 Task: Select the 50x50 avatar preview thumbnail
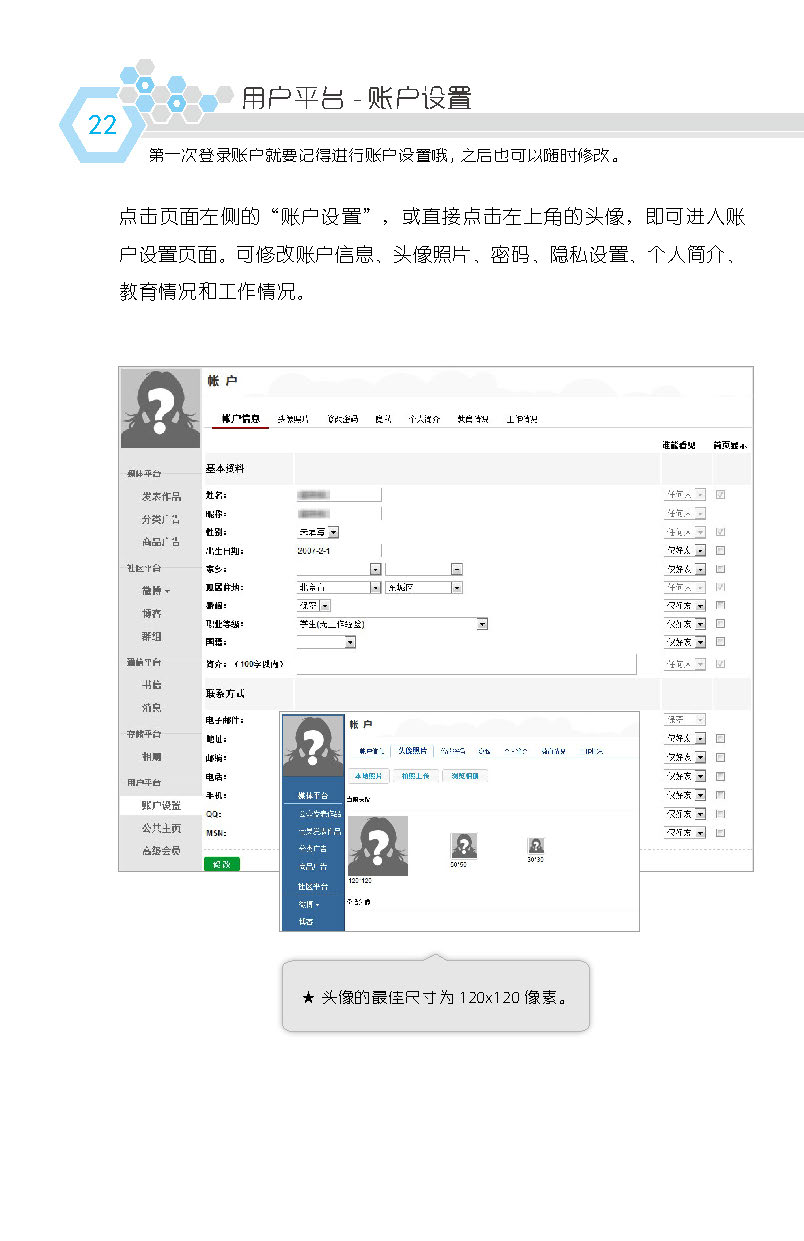[463, 846]
